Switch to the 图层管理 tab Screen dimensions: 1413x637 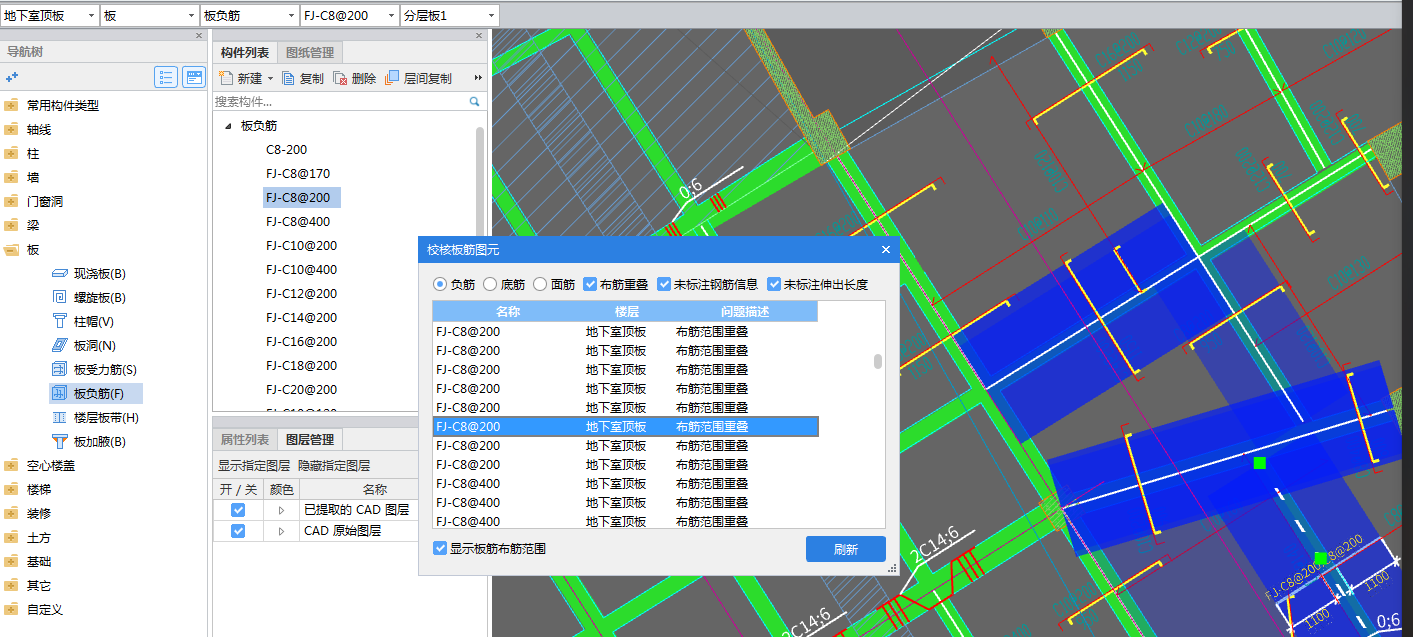pos(310,439)
